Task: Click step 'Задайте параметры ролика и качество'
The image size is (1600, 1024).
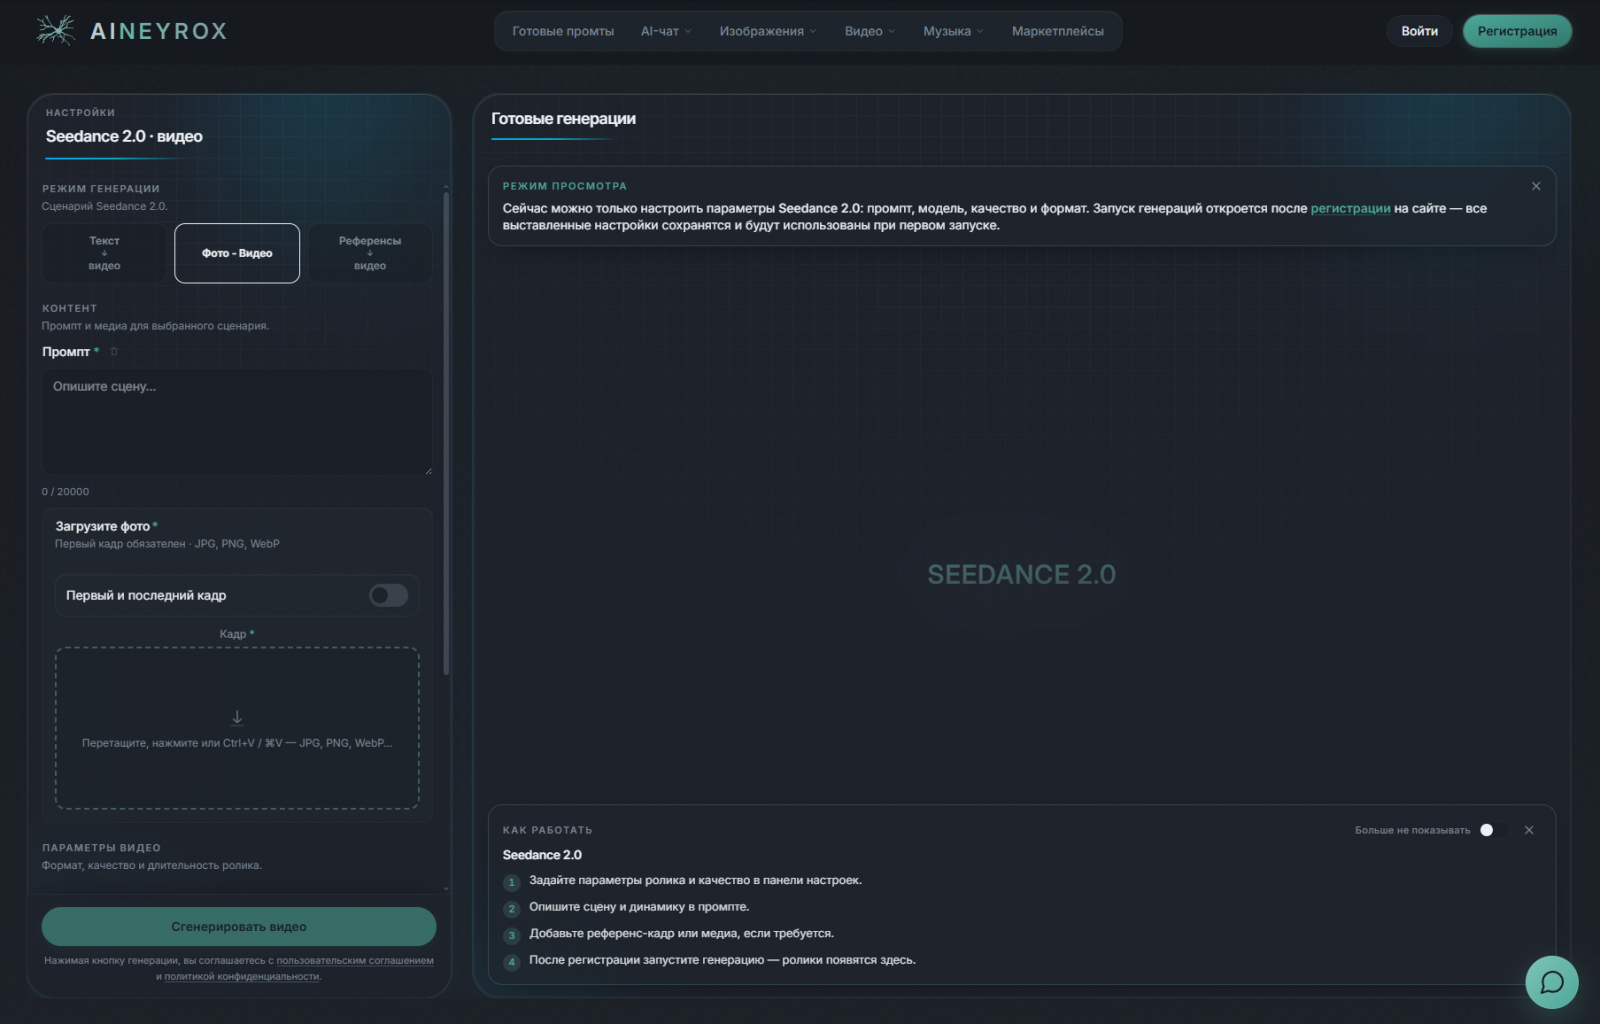Action: tap(695, 880)
